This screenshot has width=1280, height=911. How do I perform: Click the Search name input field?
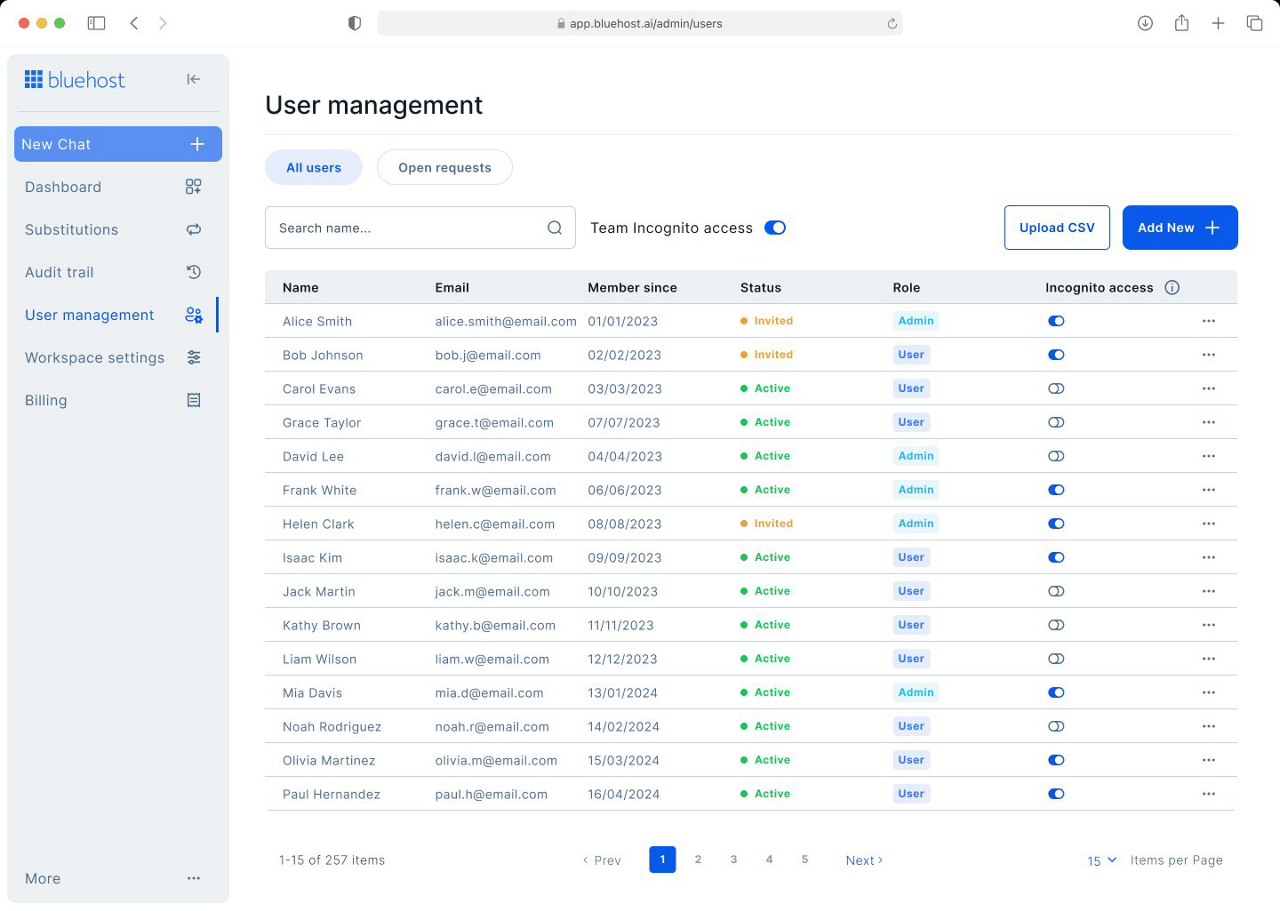click(420, 228)
